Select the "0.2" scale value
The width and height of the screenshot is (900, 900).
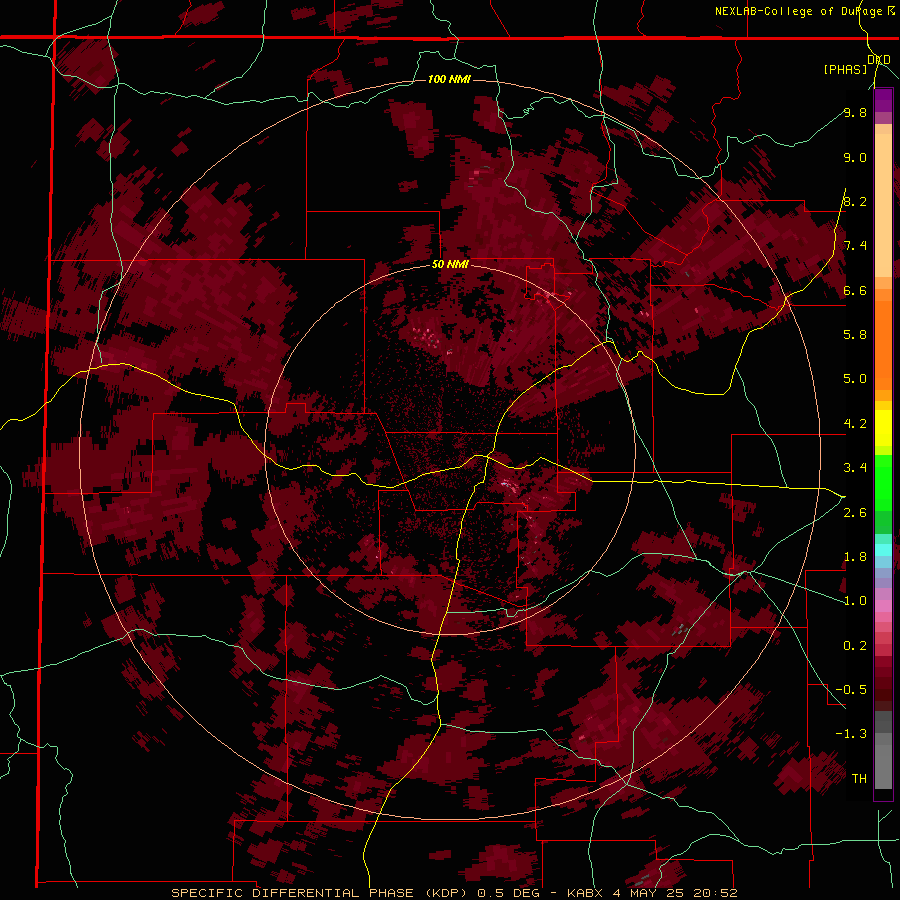(x=855, y=645)
